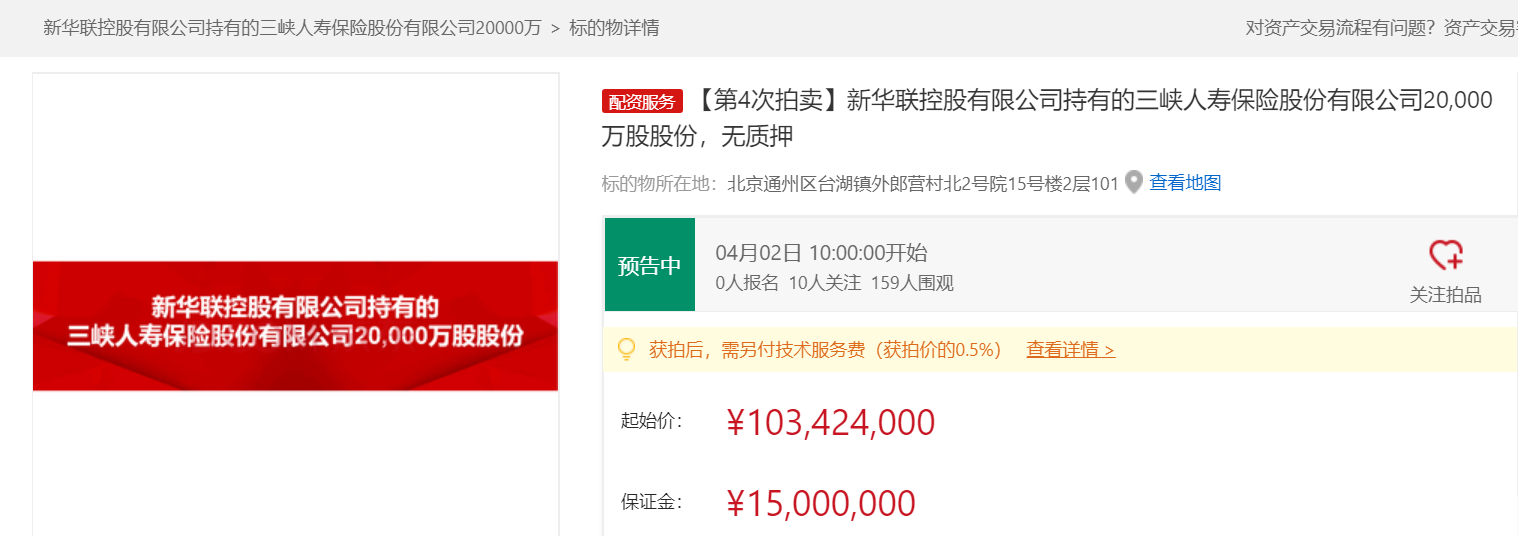The image size is (1518, 536).
Task: Click the 标的物详情 breadcrumb item
Action: click(x=614, y=28)
